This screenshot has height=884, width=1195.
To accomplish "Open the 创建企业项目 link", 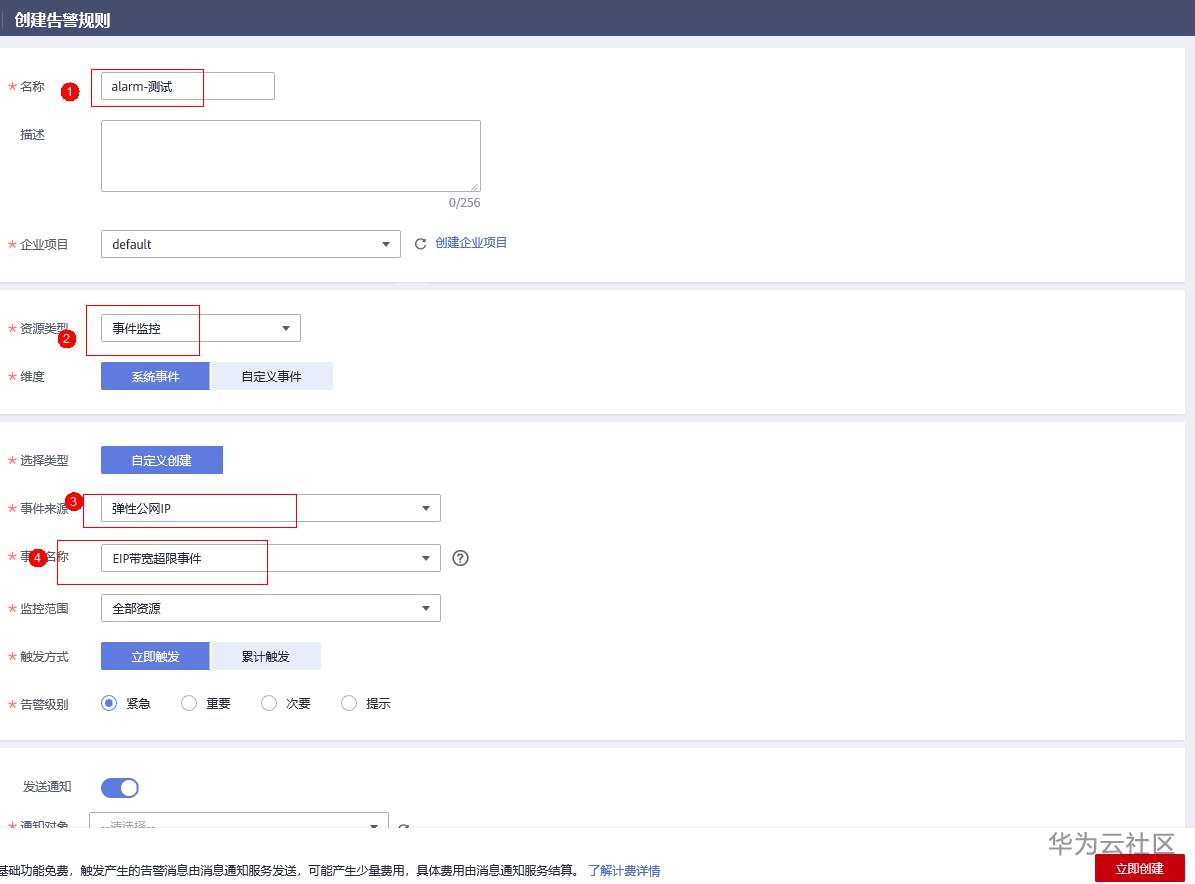I will pos(471,243).
